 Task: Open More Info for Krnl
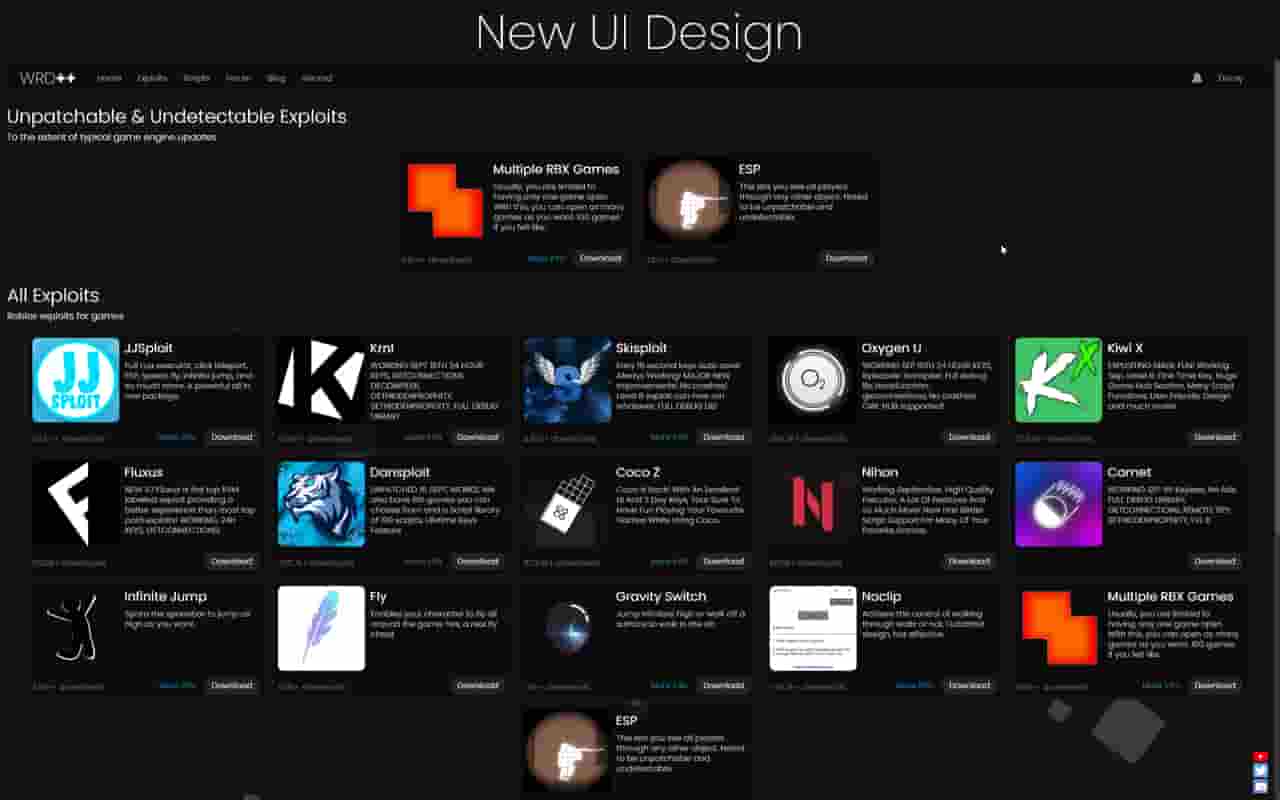click(423, 437)
